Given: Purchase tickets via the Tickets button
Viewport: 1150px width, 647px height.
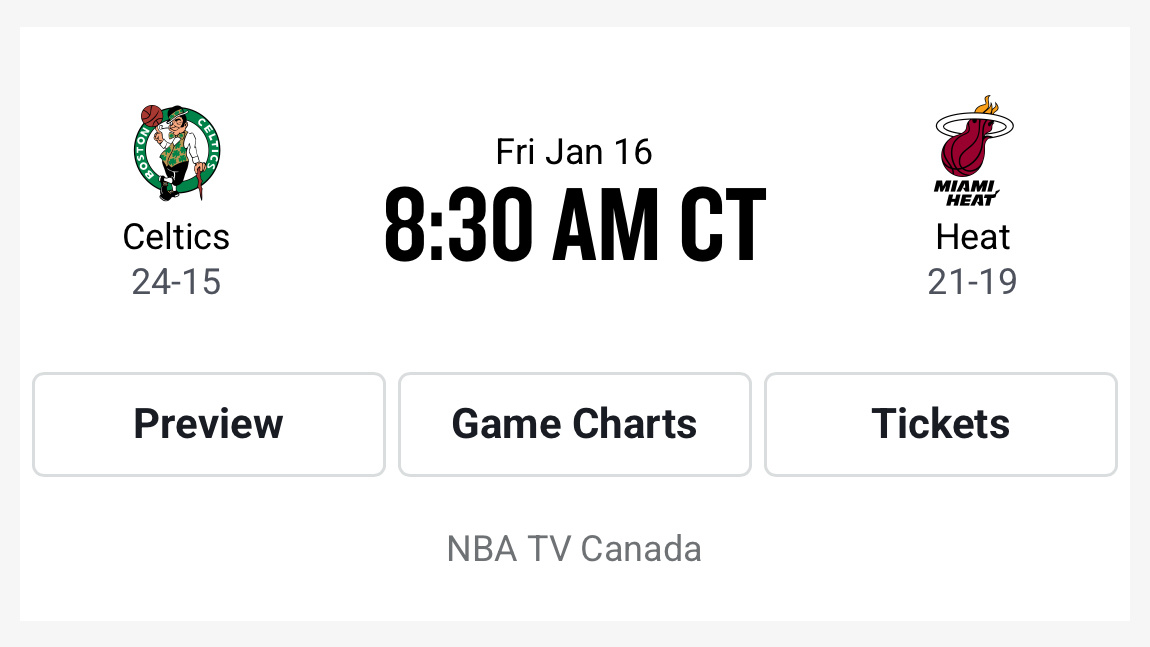Looking at the screenshot, I should coord(940,424).
